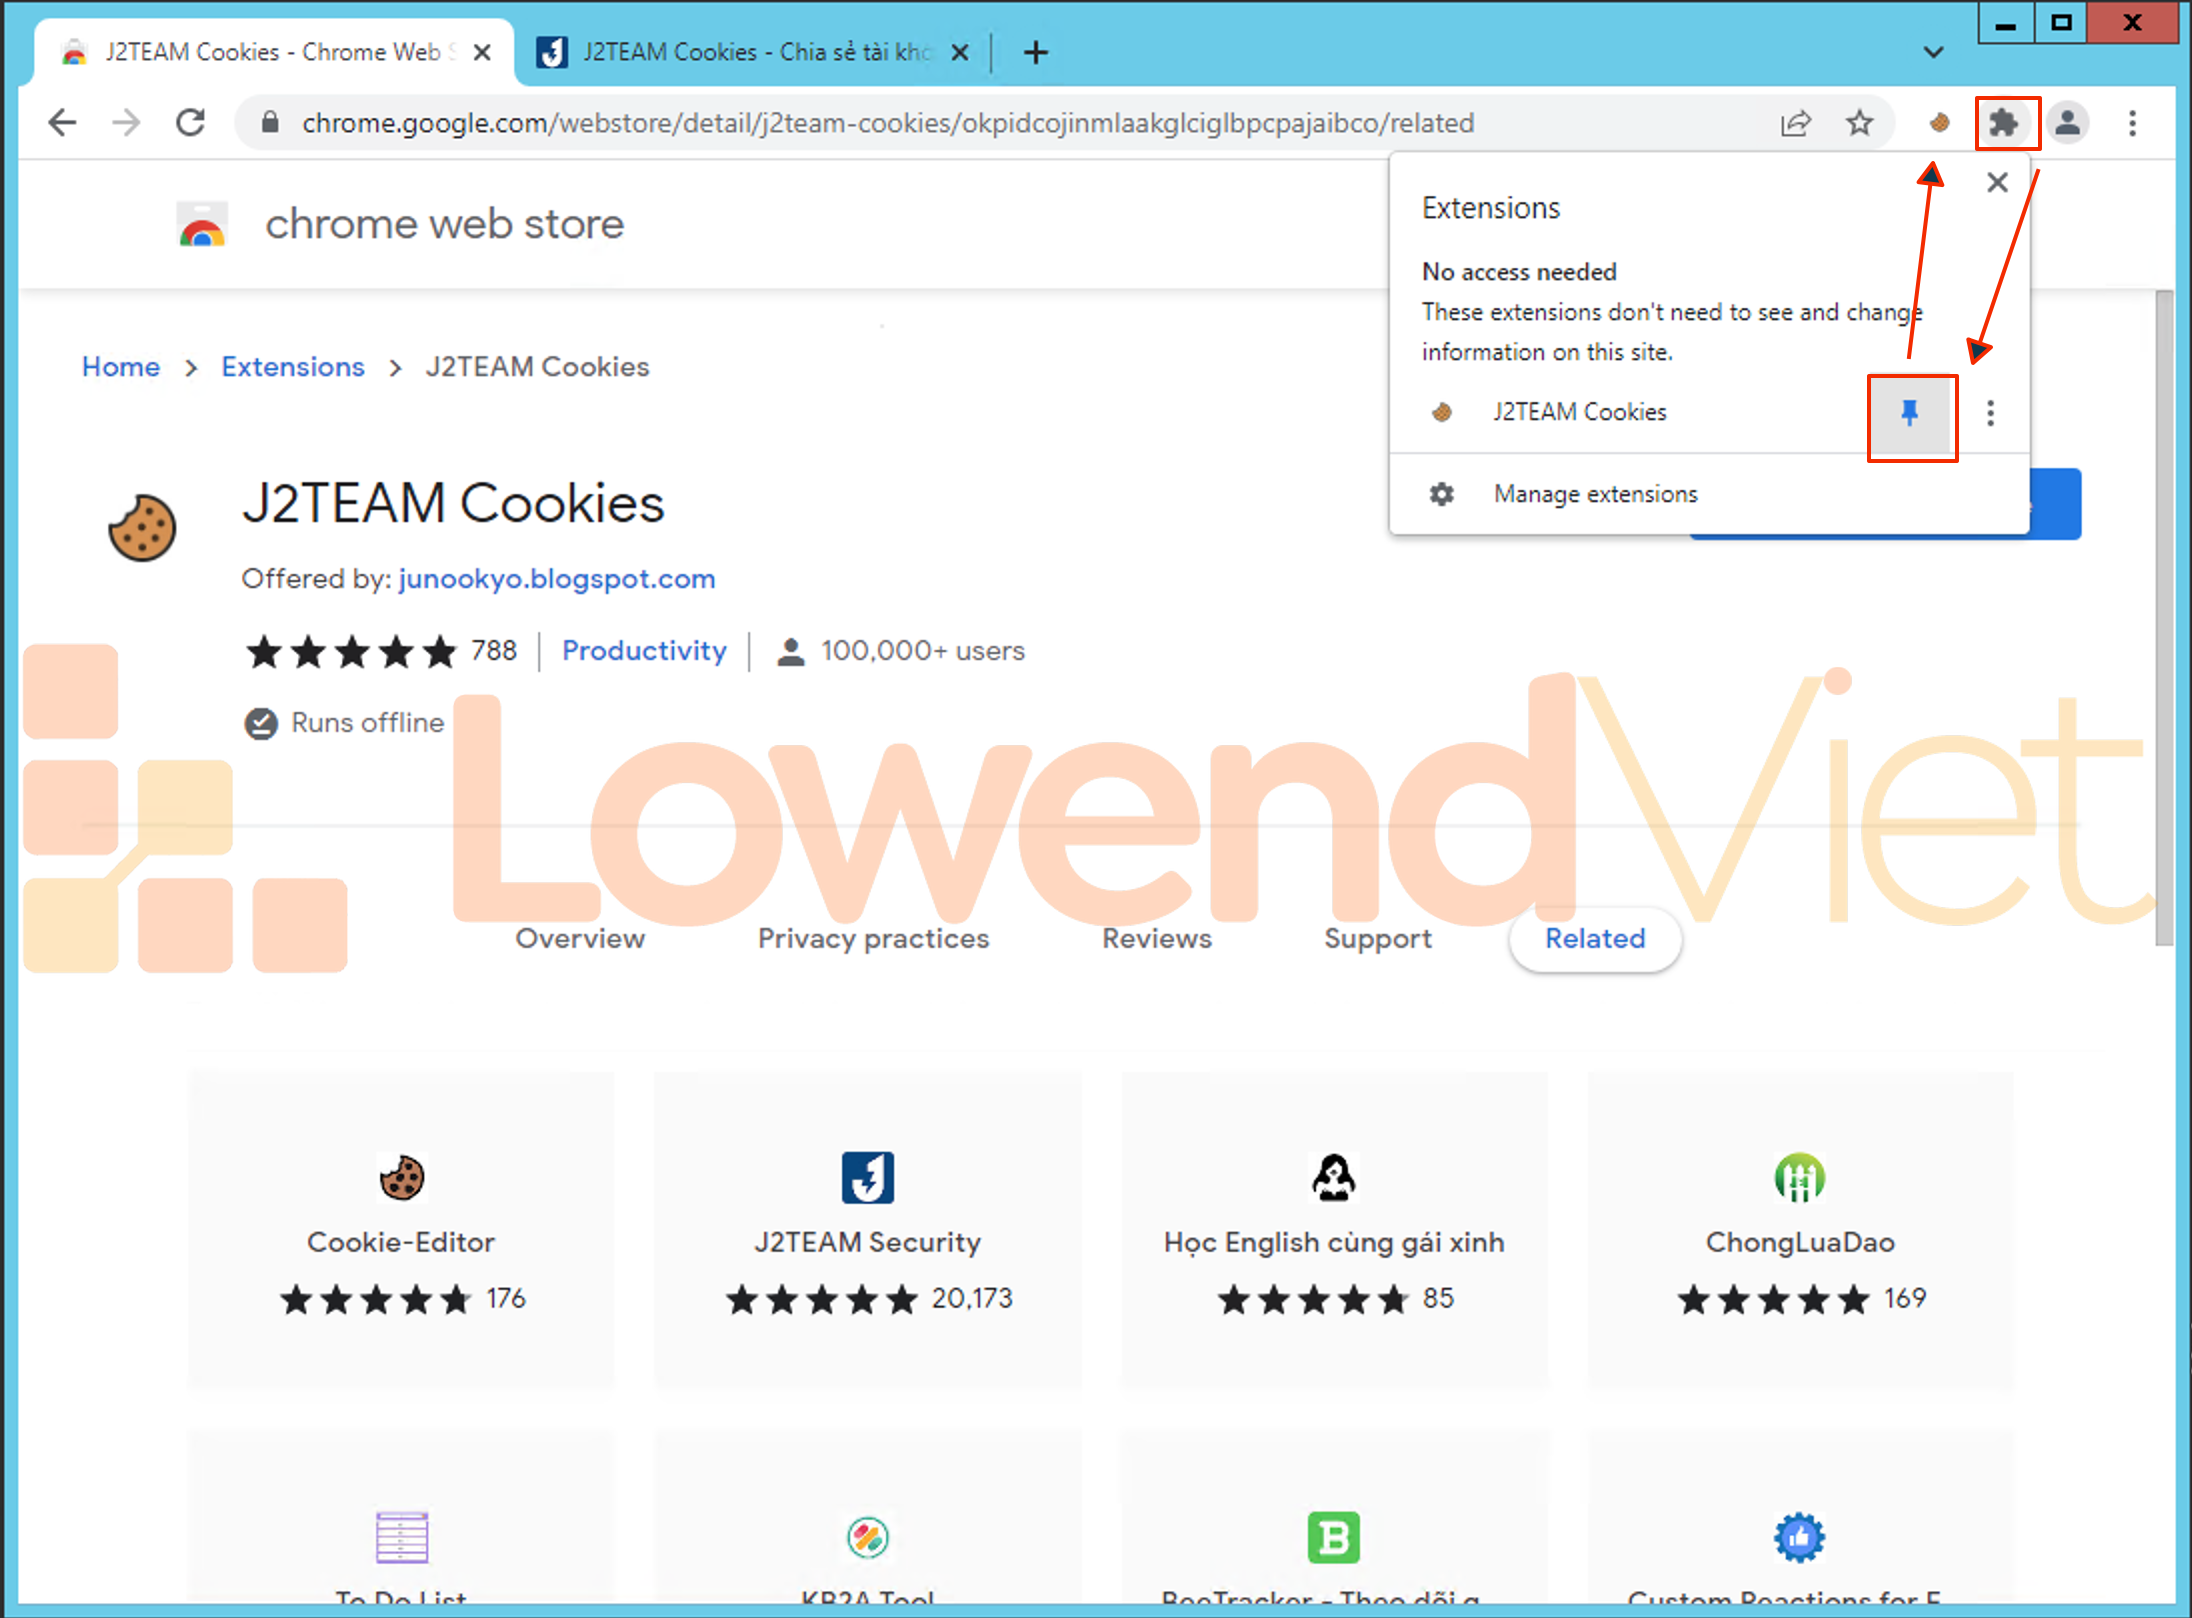2192x1618 pixels.
Task: Click the large J2TEAM Cookies cookie icon
Action: 142,527
